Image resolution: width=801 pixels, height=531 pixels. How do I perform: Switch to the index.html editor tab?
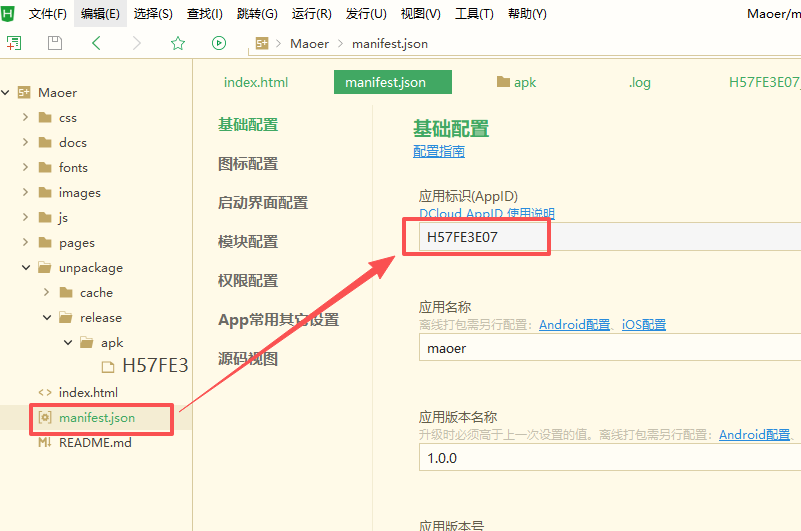(256, 82)
